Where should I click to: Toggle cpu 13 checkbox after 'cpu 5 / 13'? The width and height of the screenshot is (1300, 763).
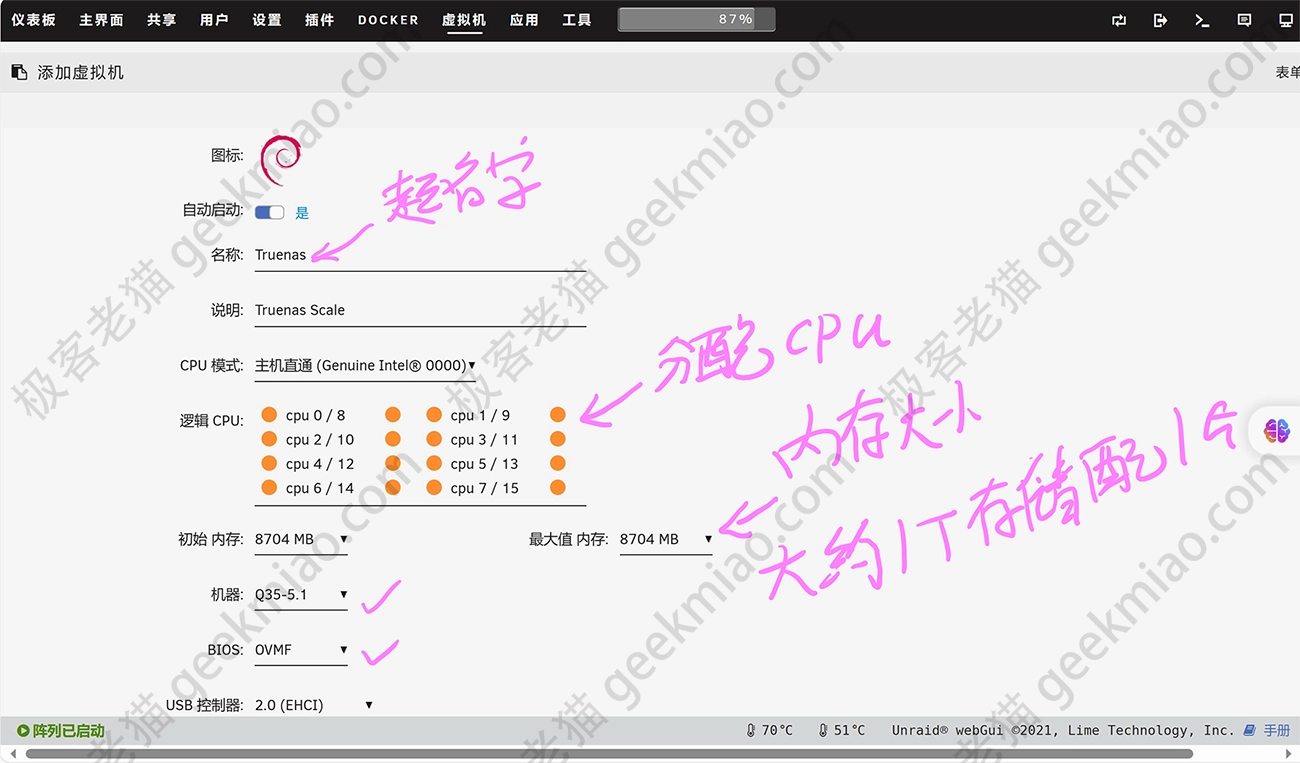click(558, 463)
